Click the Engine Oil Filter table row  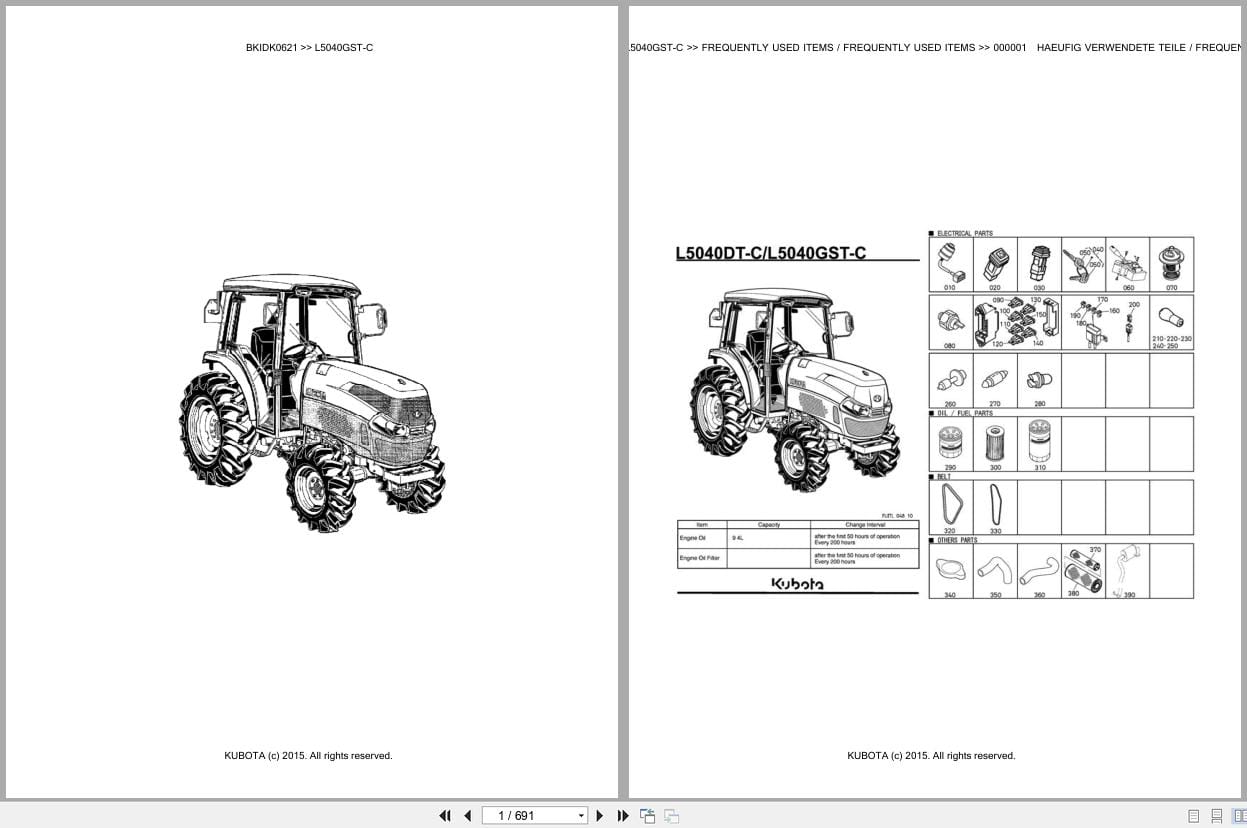798,558
